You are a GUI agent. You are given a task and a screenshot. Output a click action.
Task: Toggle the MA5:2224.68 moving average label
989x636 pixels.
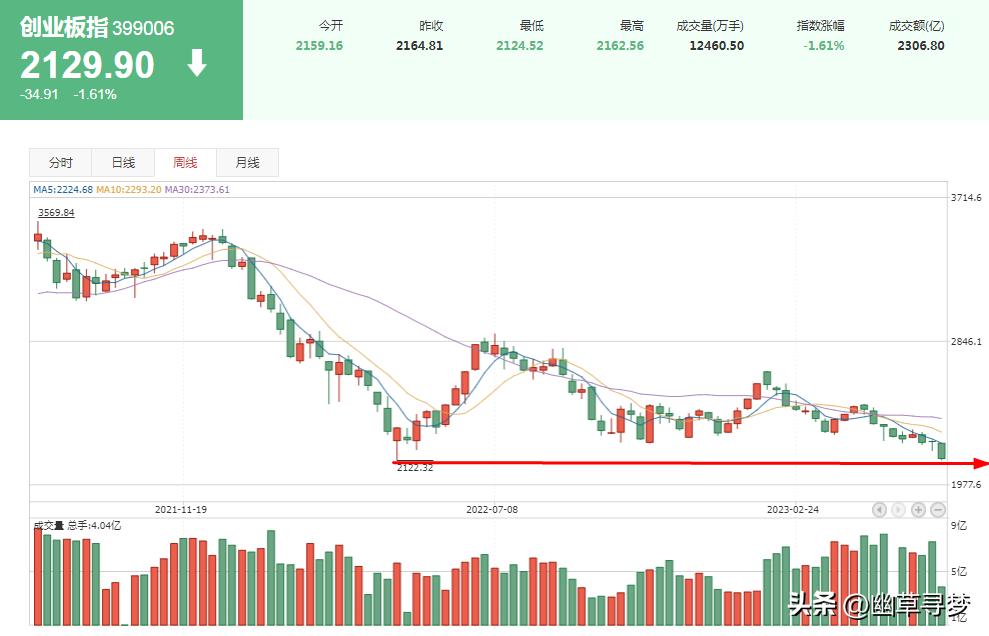click(x=63, y=189)
